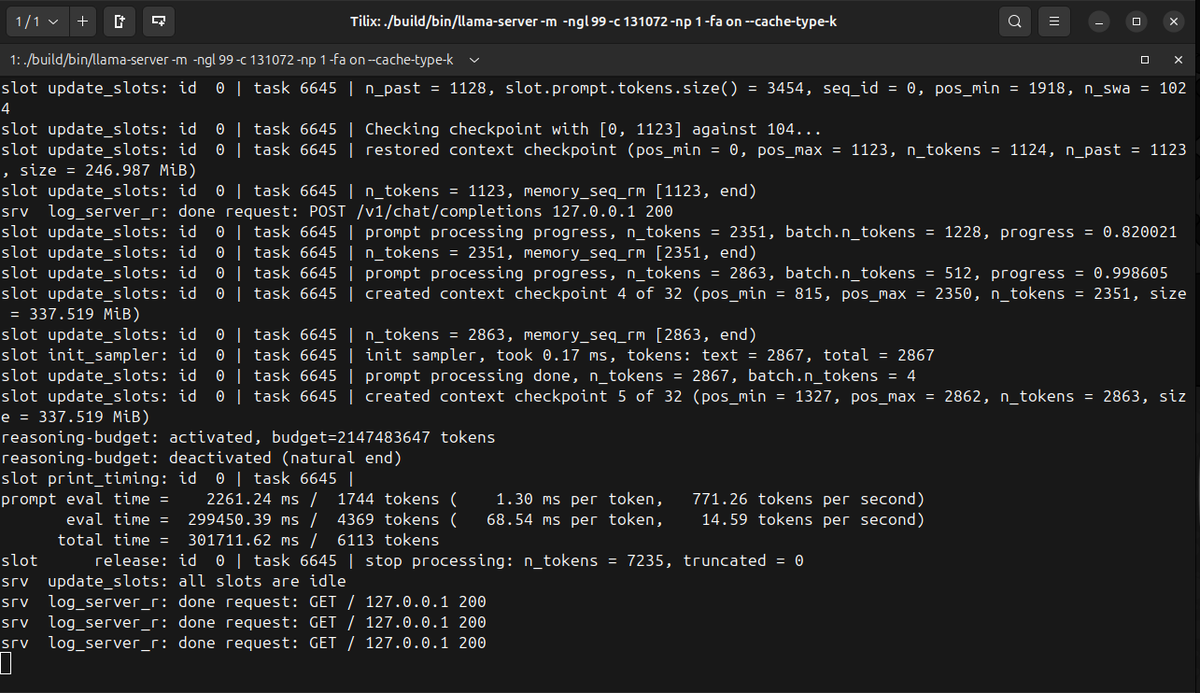Maximize the llama-server terminal pane
The height and width of the screenshot is (693, 1200).
[x=1145, y=59]
